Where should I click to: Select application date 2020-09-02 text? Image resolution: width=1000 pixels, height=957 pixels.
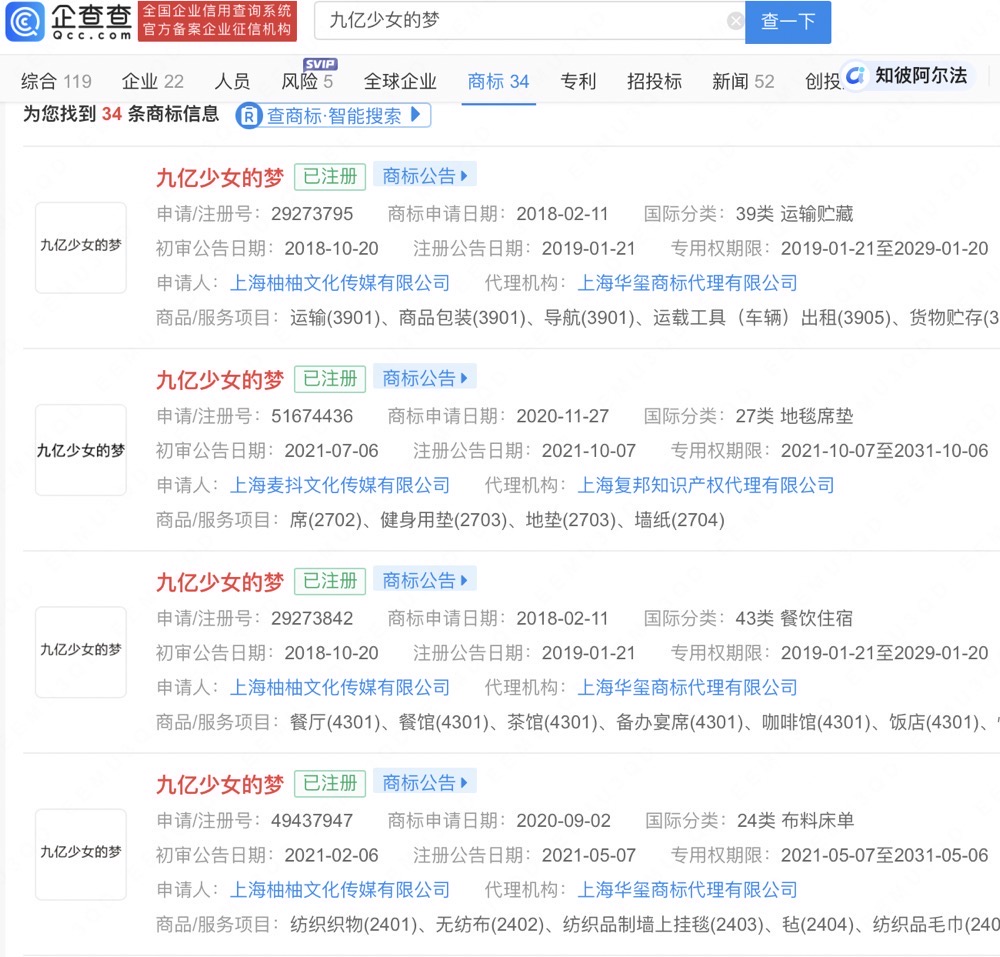tap(563, 820)
